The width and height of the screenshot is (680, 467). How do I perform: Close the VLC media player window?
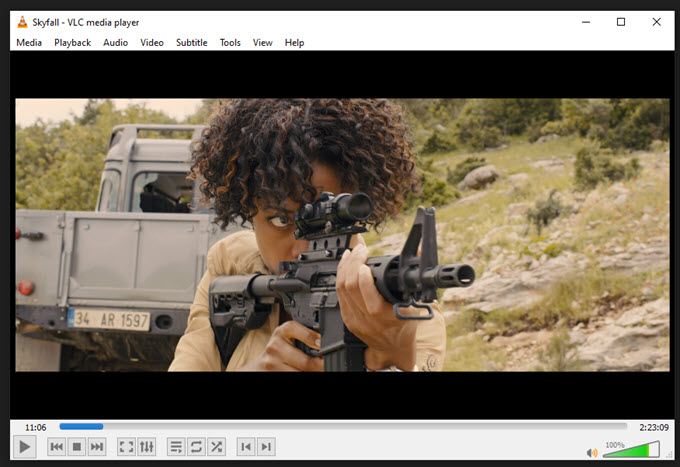click(657, 22)
